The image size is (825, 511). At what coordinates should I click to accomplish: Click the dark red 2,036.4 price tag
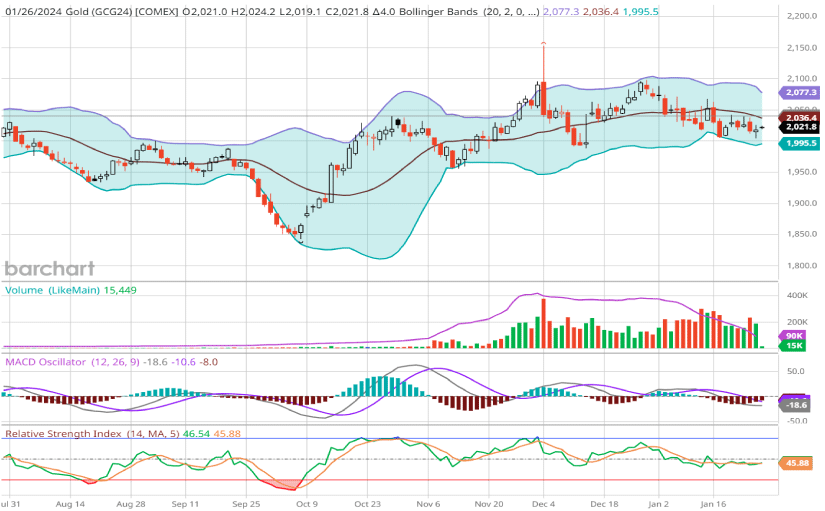801,117
